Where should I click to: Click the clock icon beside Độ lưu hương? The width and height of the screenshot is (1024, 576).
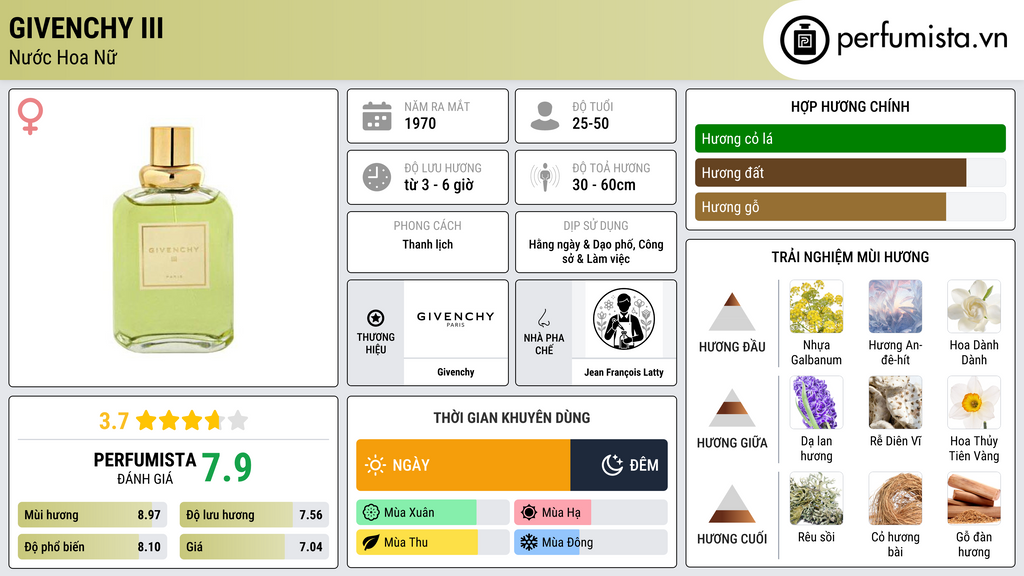[x=377, y=177]
